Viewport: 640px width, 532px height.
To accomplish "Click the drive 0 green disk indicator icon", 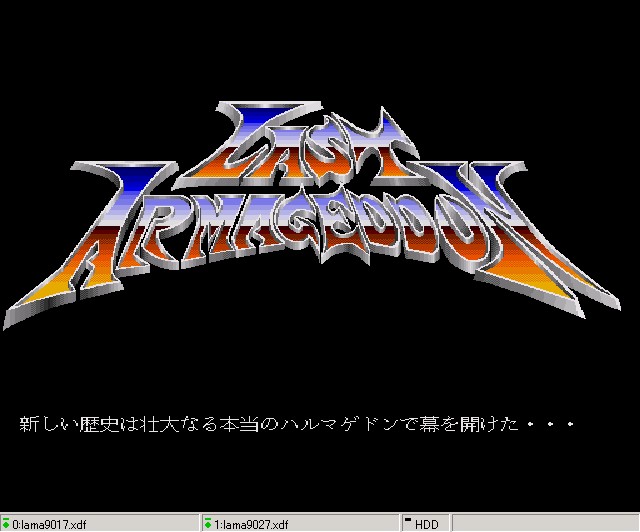I will 6,523.
